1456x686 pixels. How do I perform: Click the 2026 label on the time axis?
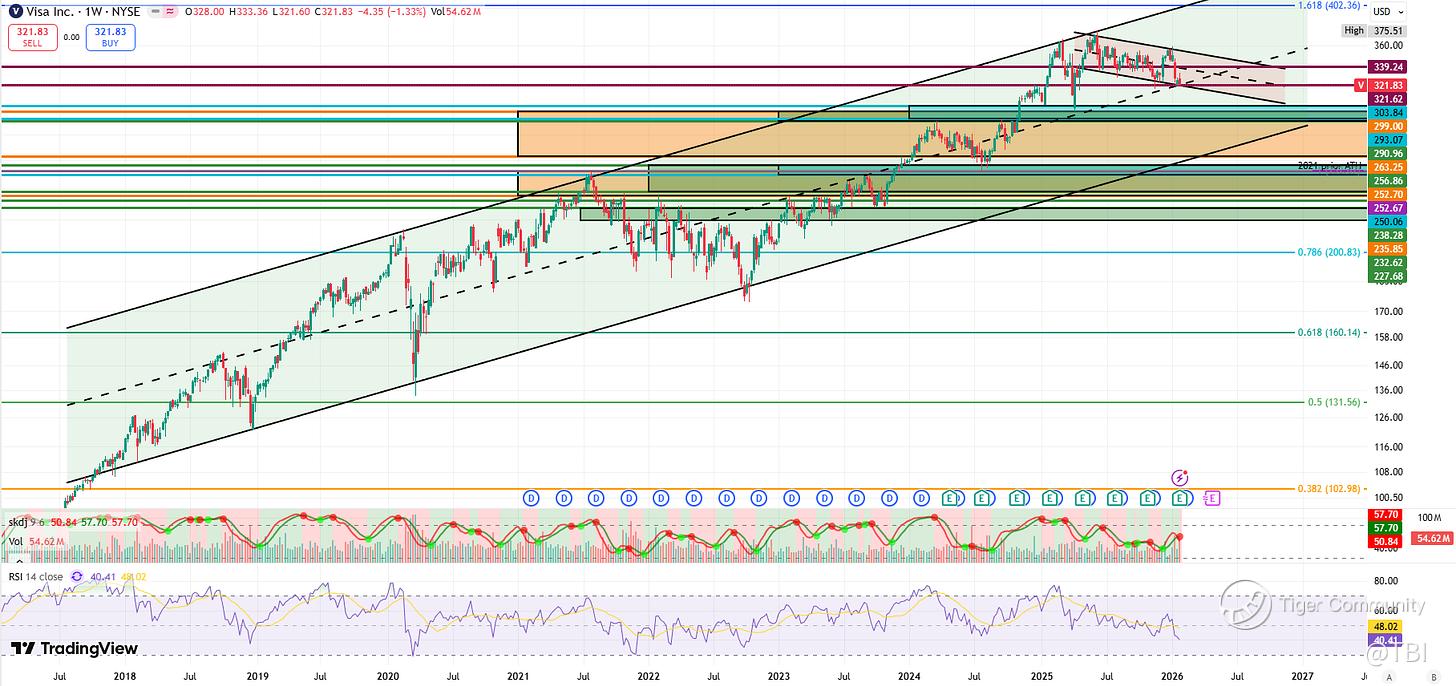coord(1172,676)
